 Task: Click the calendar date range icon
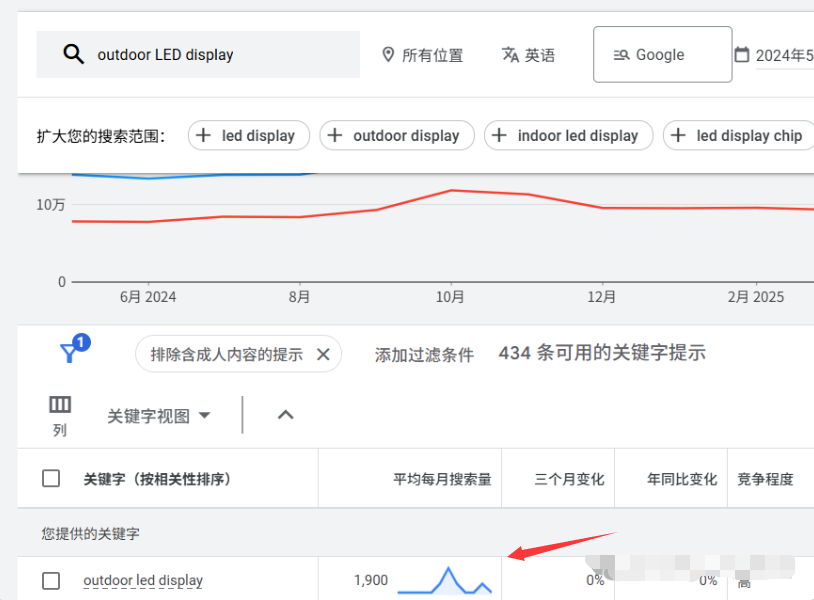point(742,54)
